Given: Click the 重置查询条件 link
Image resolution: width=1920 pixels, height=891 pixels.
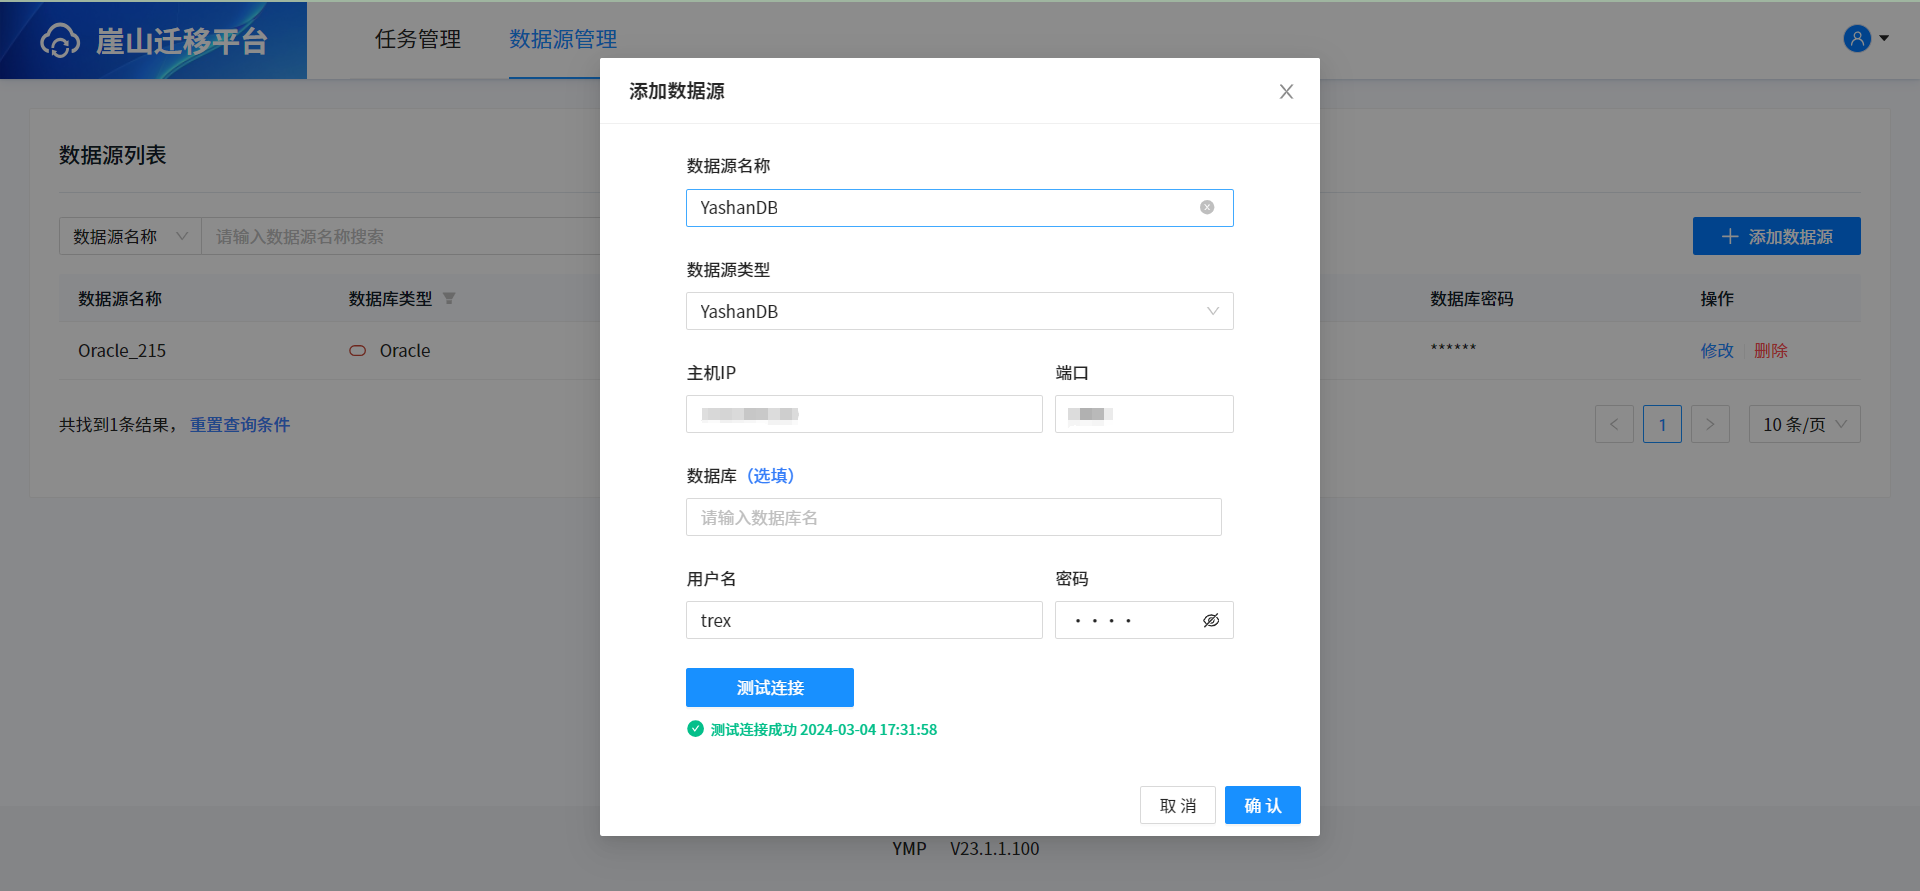Looking at the screenshot, I should click(240, 424).
